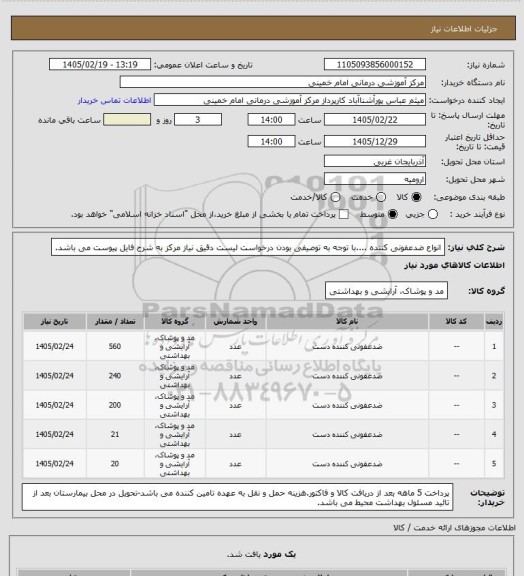Image resolution: width=524 pixels, height=576 pixels.
Task: Click ضدعفونی کننده دست in row 1
Action: point(347,346)
